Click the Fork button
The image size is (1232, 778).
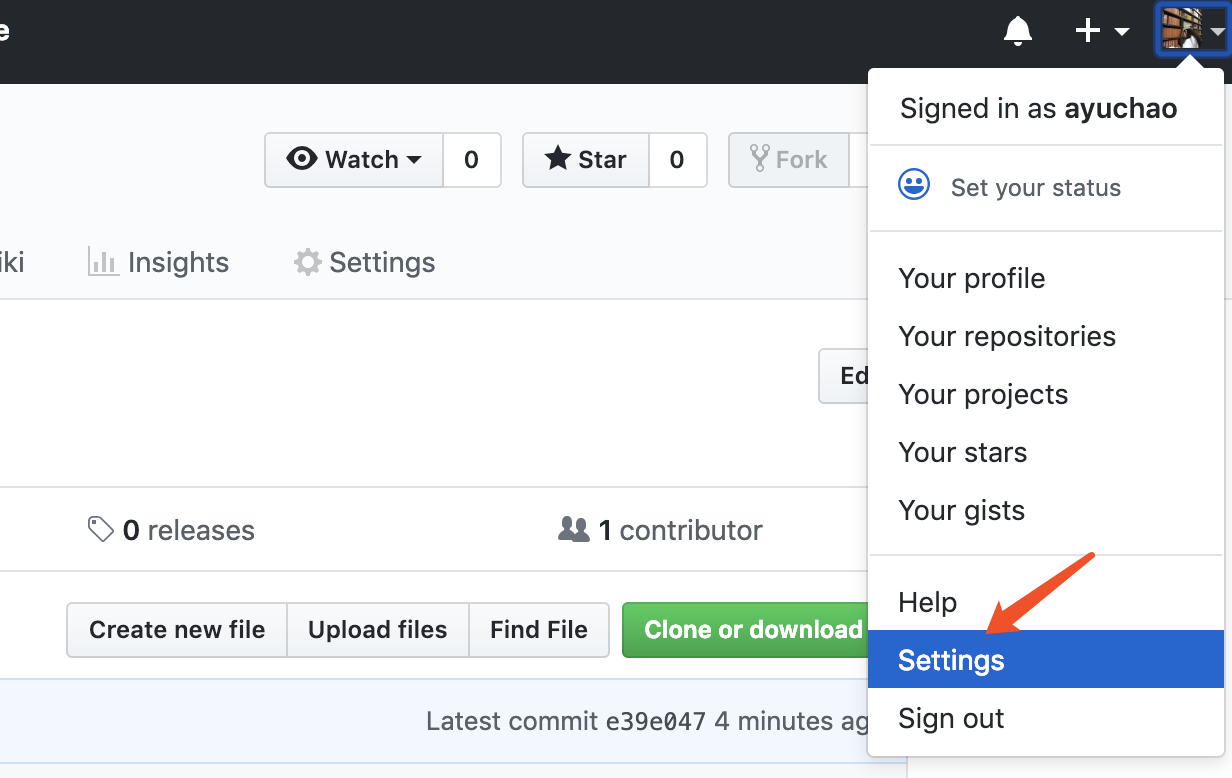[788, 160]
